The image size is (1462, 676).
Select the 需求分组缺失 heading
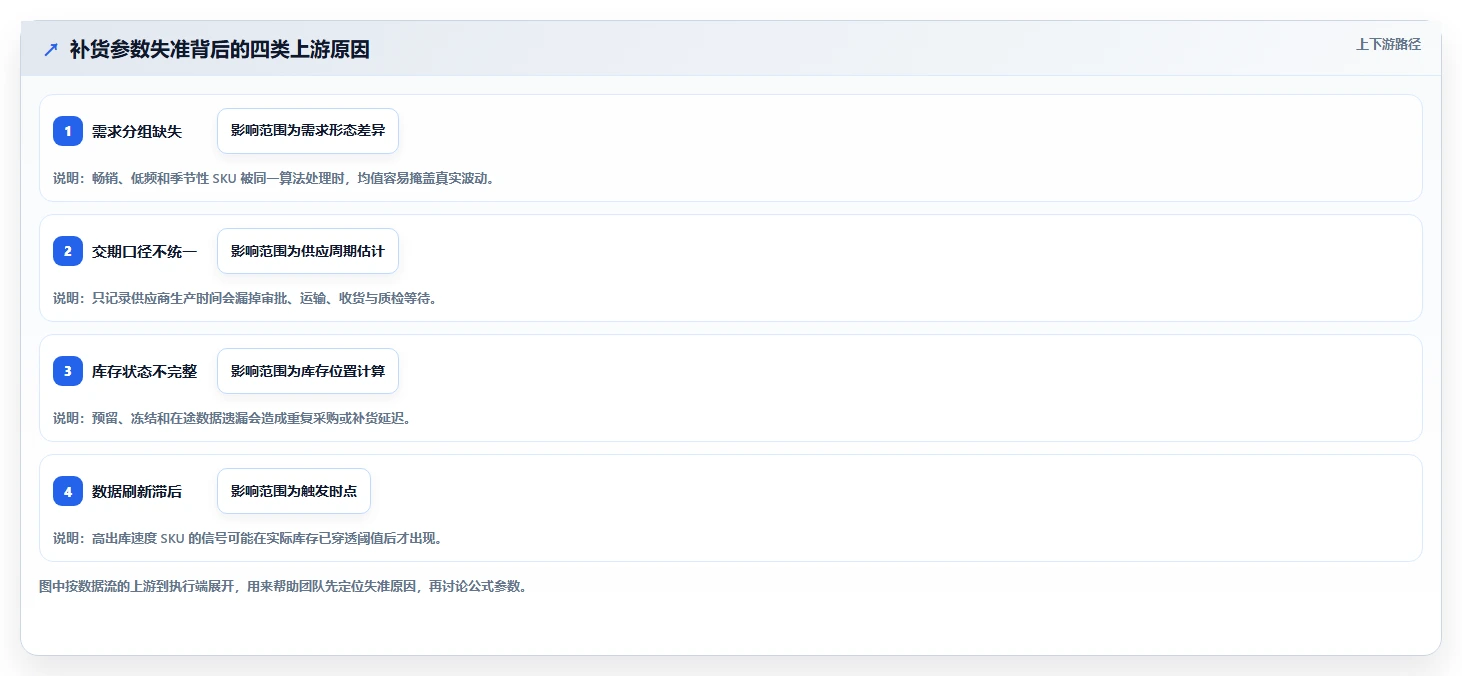[137, 131]
